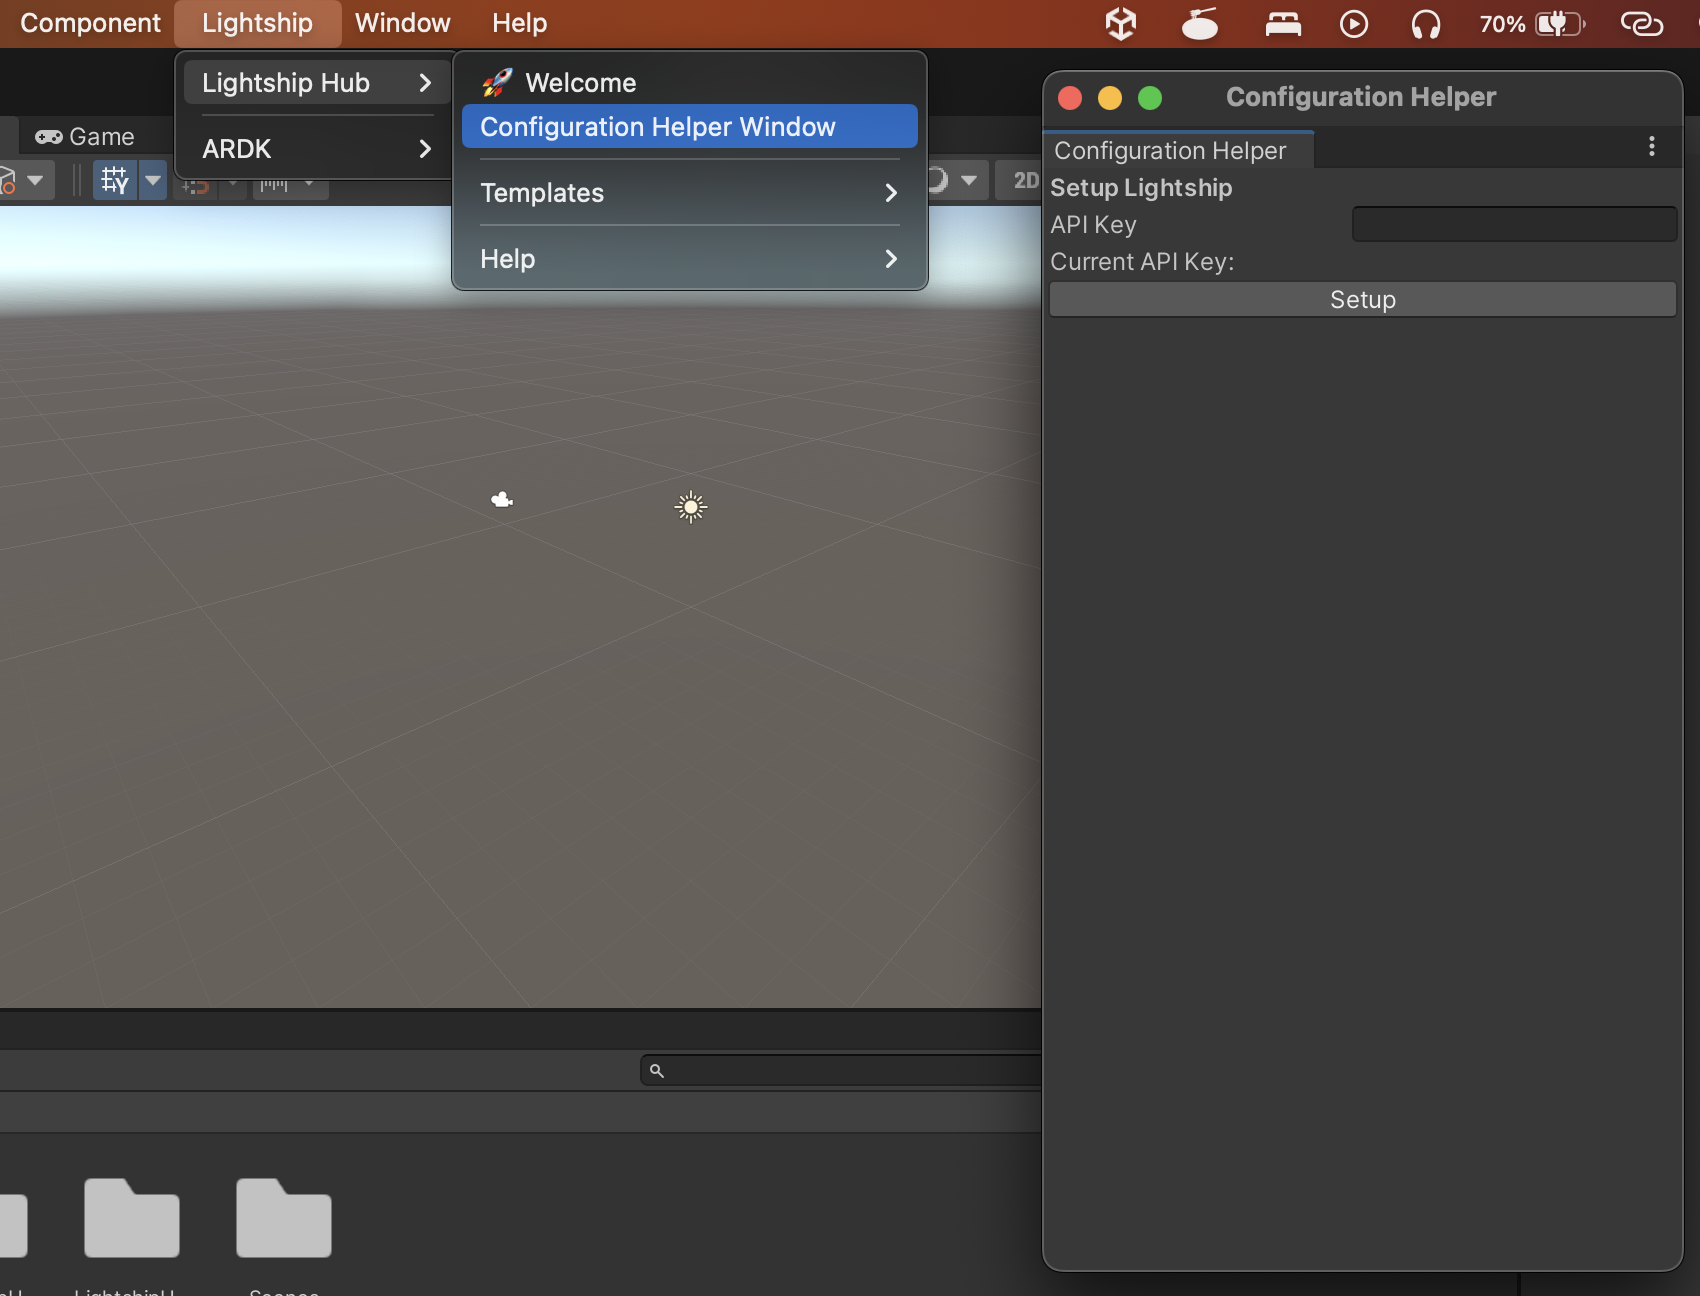The width and height of the screenshot is (1700, 1296).
Task: Click the play circle icon in the menu bar
Action: (1354, 23)
